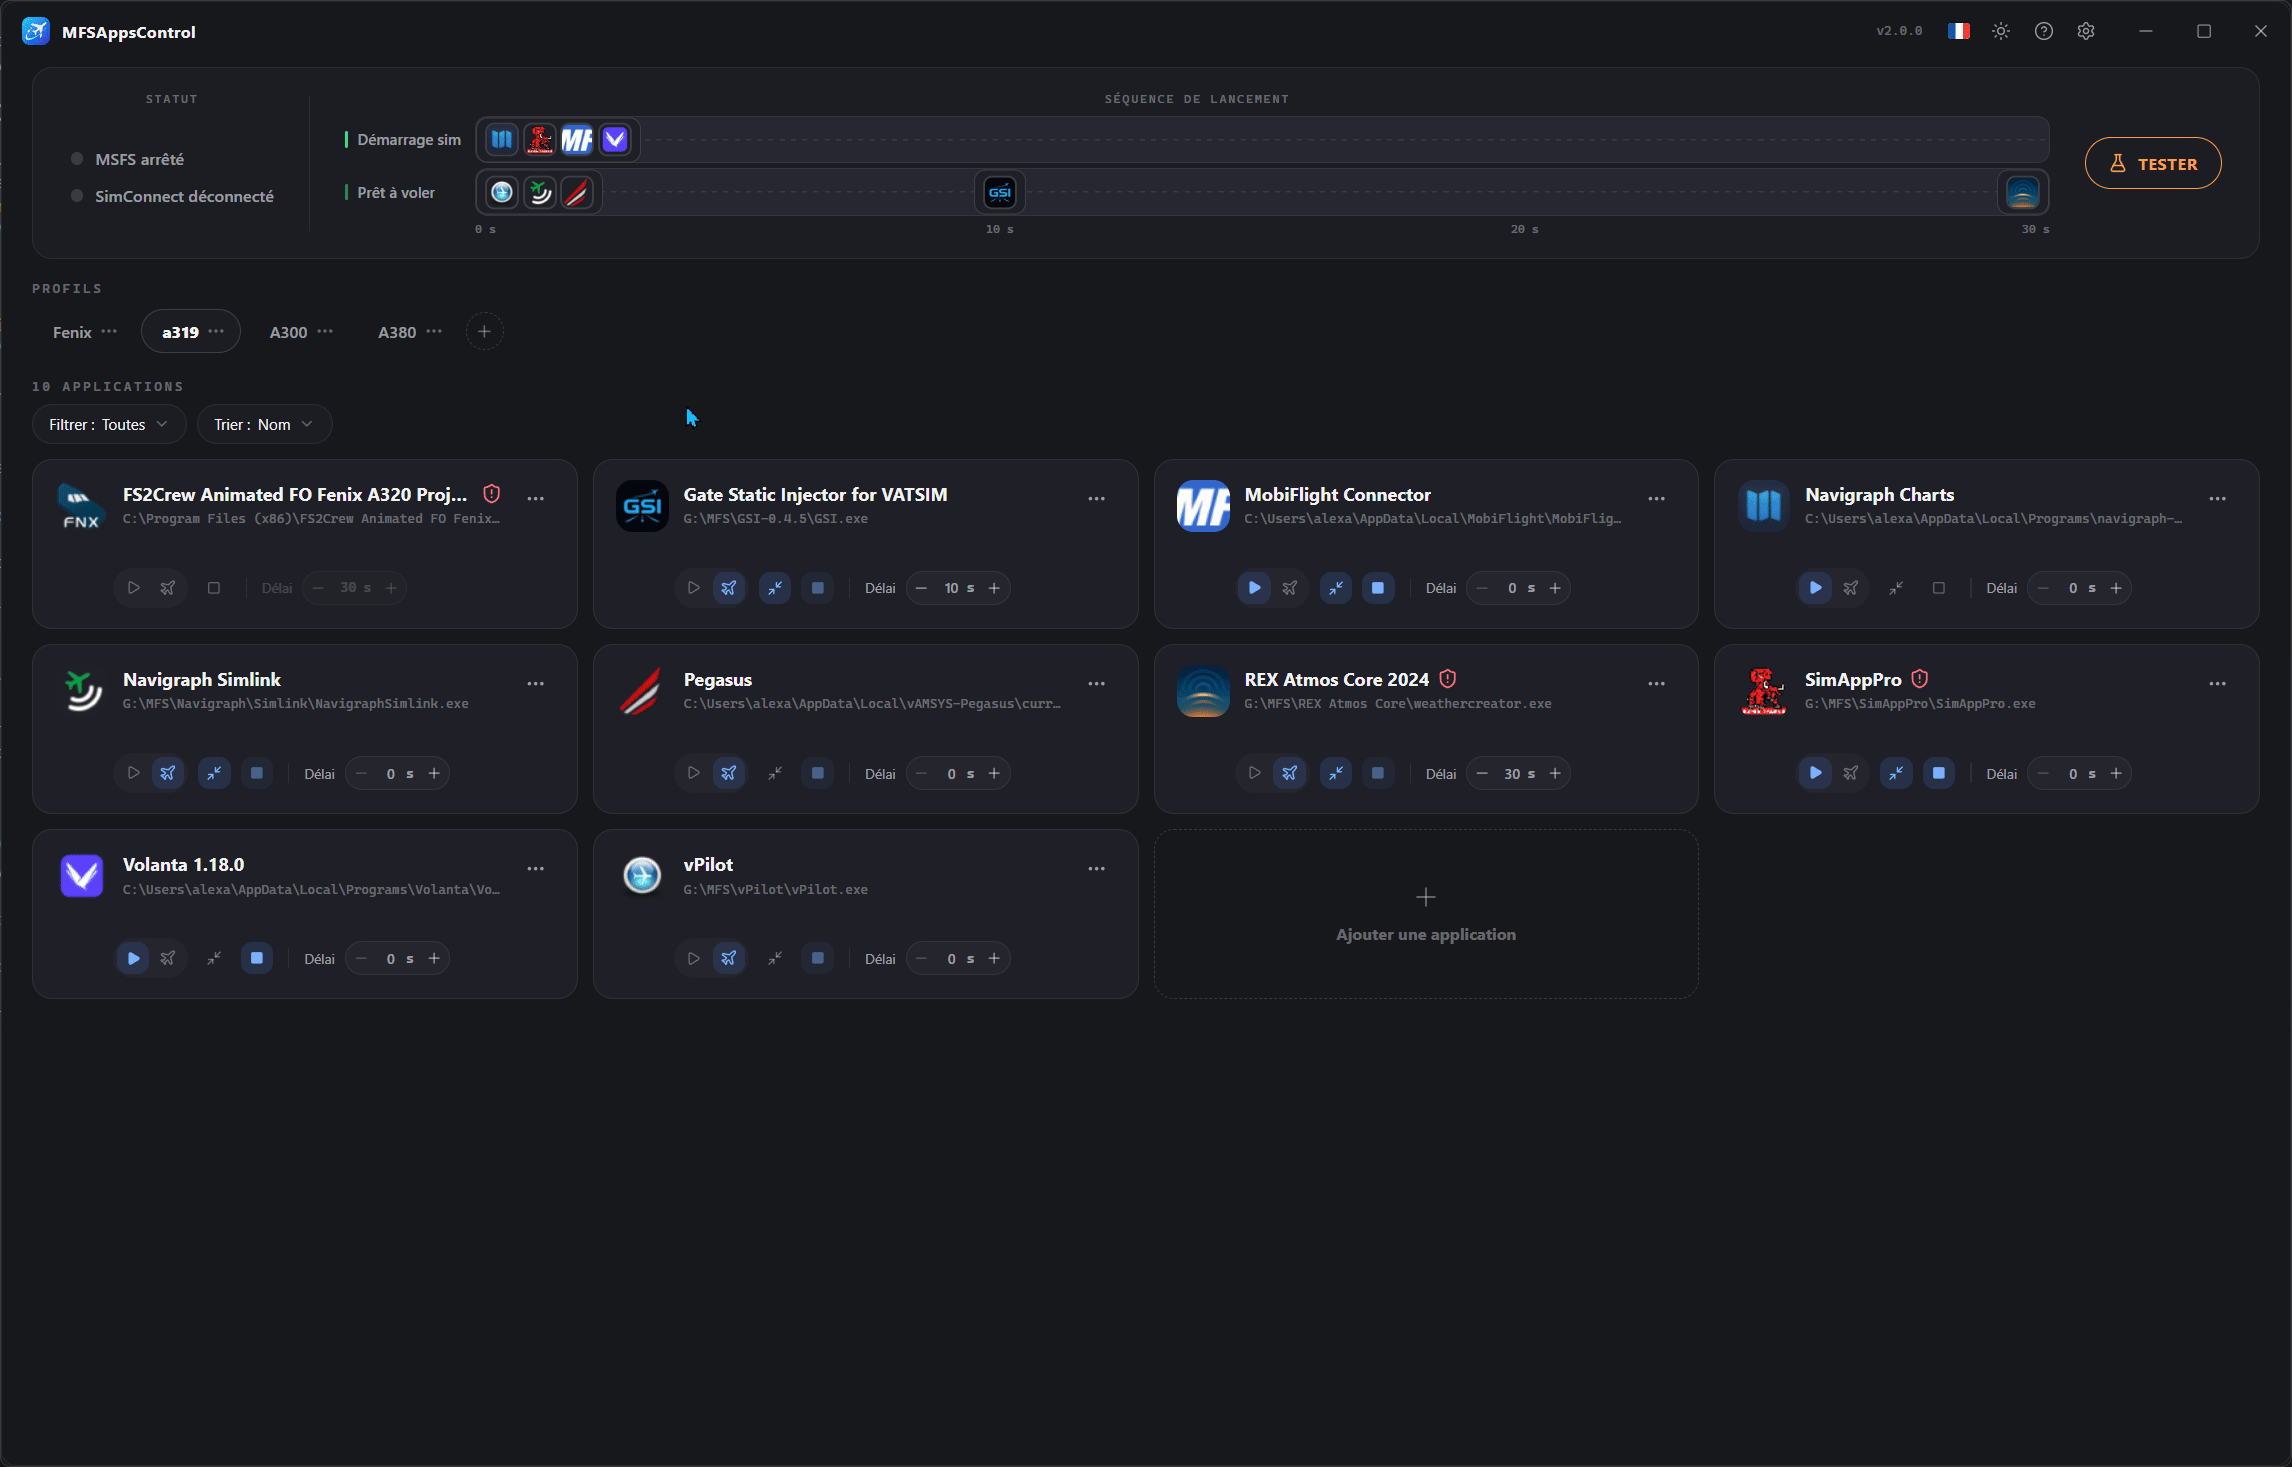Viewport: 2292px width, 1467px height.
Task: Click the REX Atmos Core app logo
Action: click(1203, 691)
